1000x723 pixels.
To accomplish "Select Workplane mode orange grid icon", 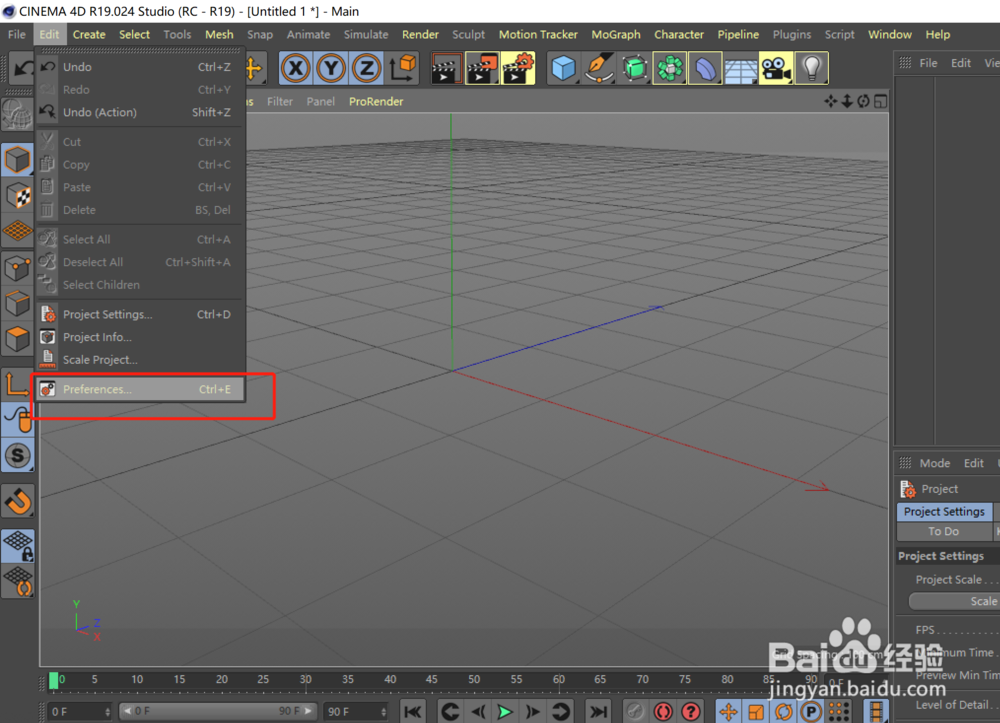I will pos(17,231).
